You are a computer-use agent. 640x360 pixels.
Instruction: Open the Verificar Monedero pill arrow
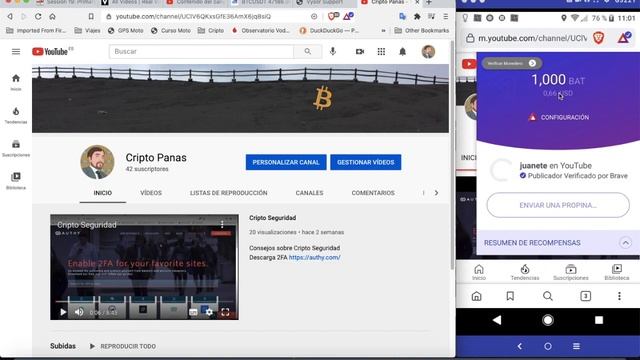(x=532, y=63)
